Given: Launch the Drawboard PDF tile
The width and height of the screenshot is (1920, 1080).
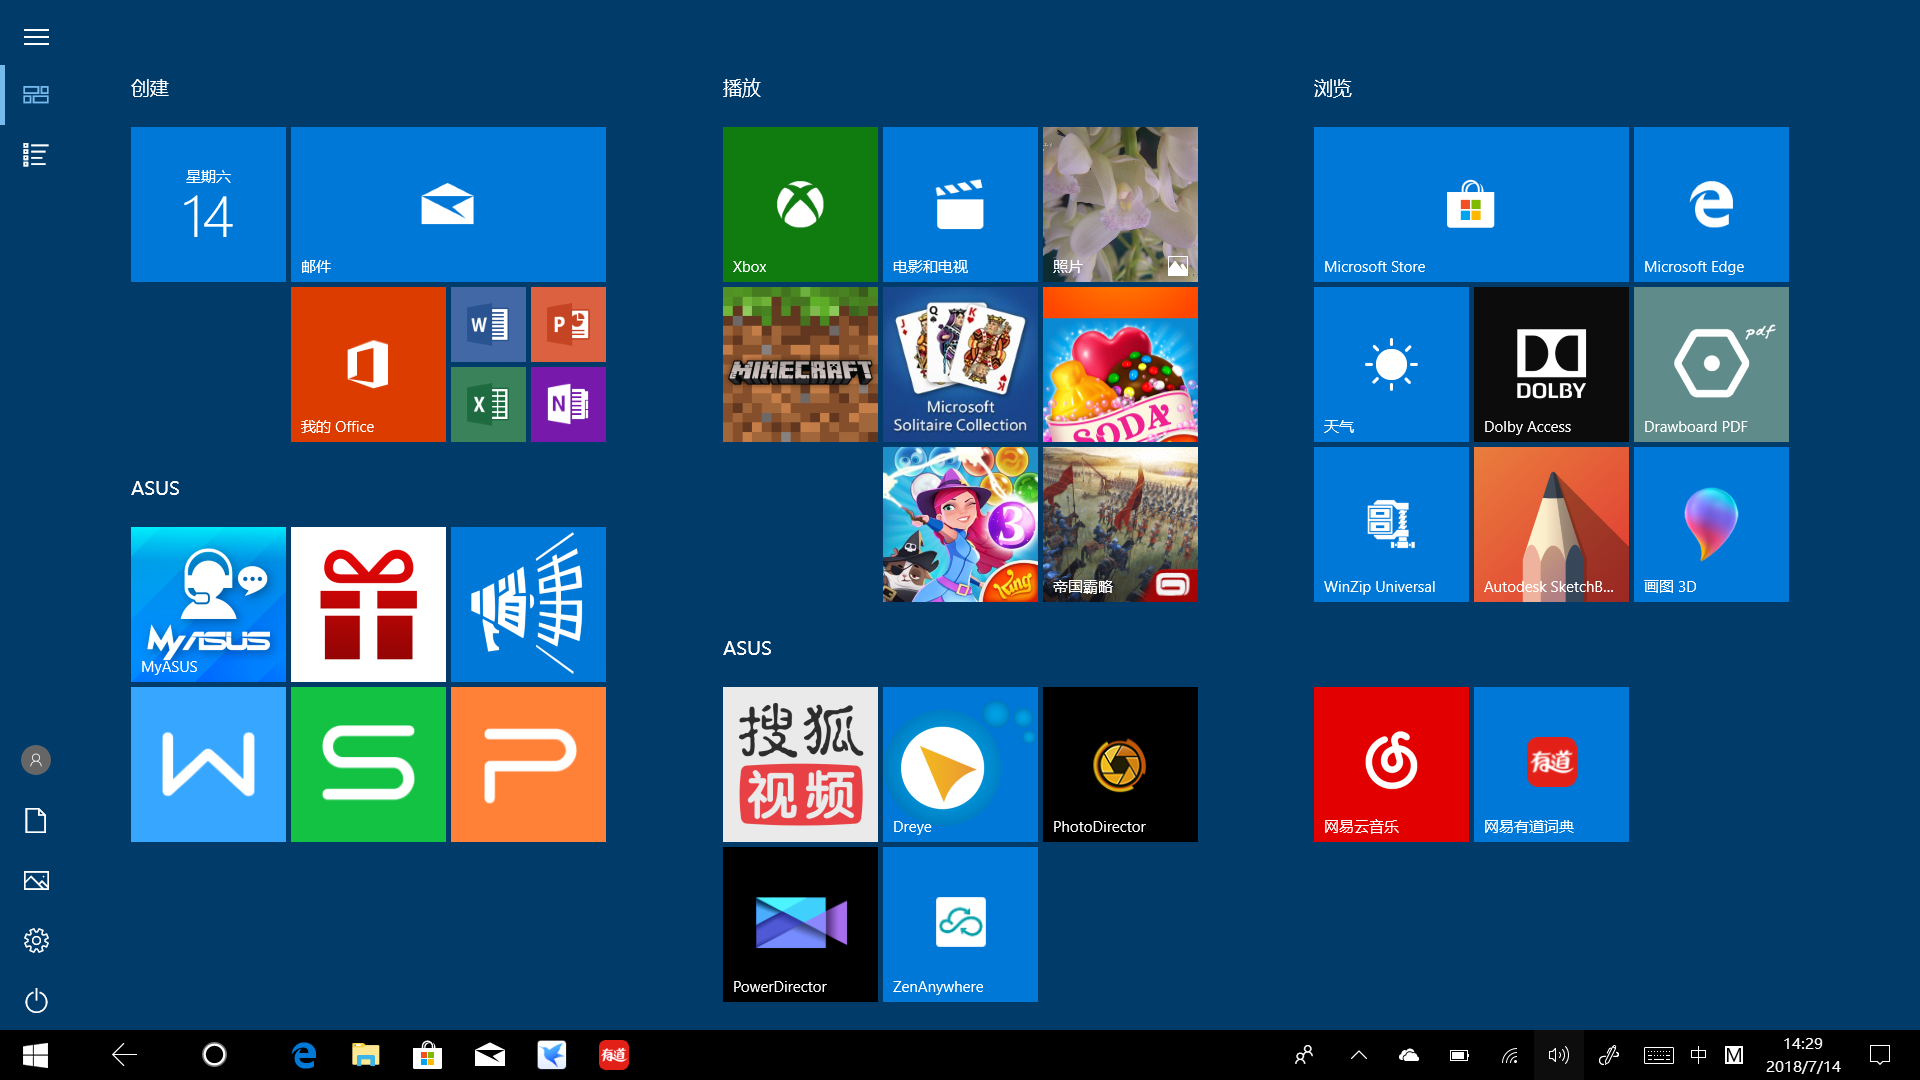Looking at the screenshot, I should [1711, 364].
